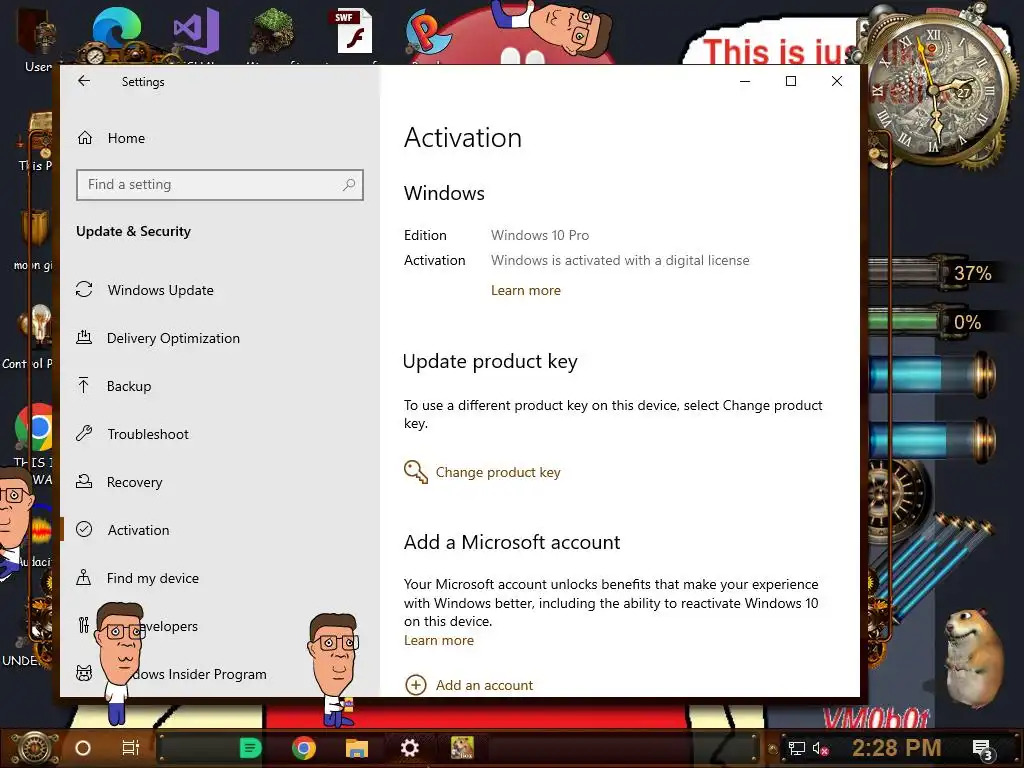Click the network icon in system tray
Image resolution: width=1024 pixels, height=768 pixels.
tap(797, 748)
